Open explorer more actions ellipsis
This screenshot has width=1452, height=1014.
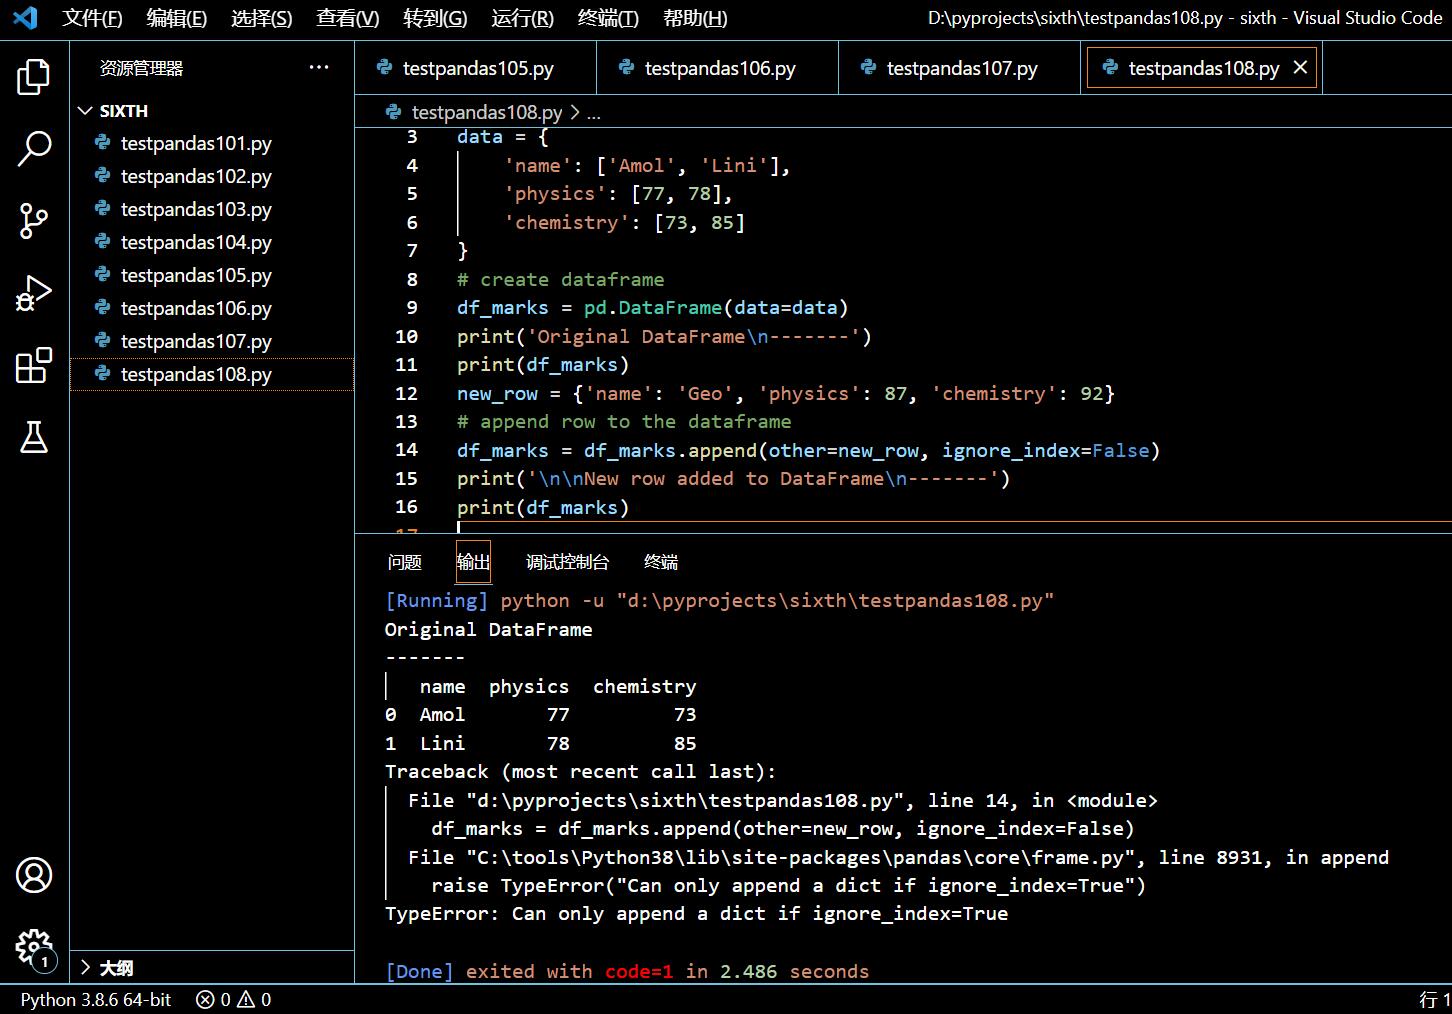[319, 67]
